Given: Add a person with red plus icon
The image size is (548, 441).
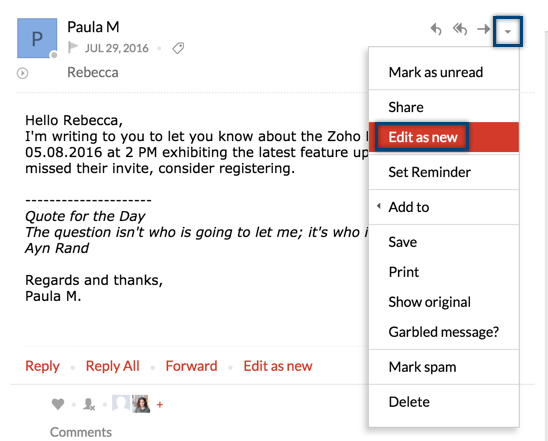Looking at the screenshot, I should point(160,405).
